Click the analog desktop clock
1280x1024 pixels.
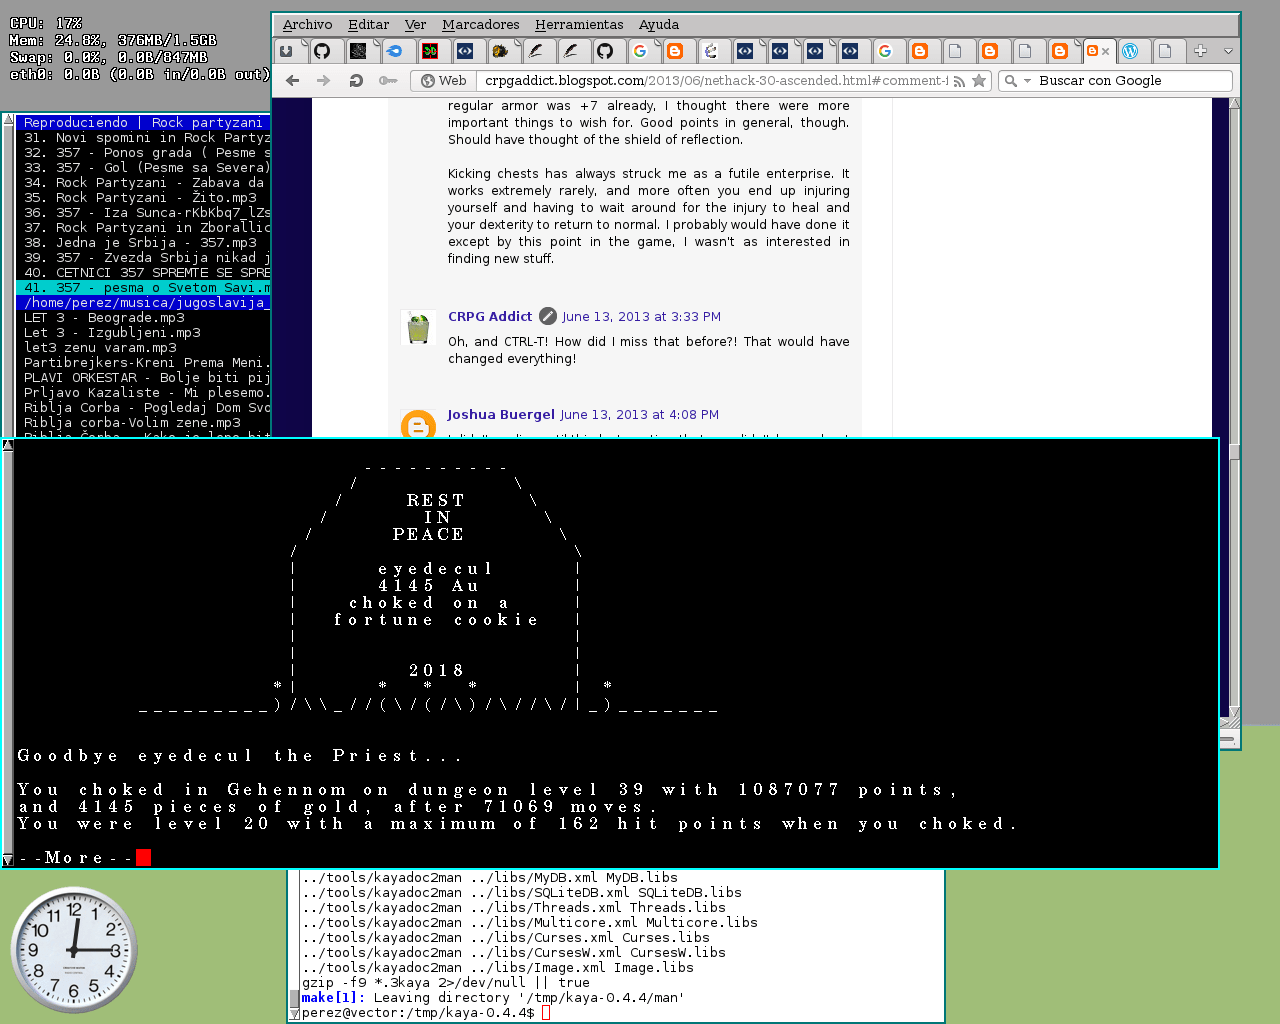pyautogui.click(x=73, y=949)
